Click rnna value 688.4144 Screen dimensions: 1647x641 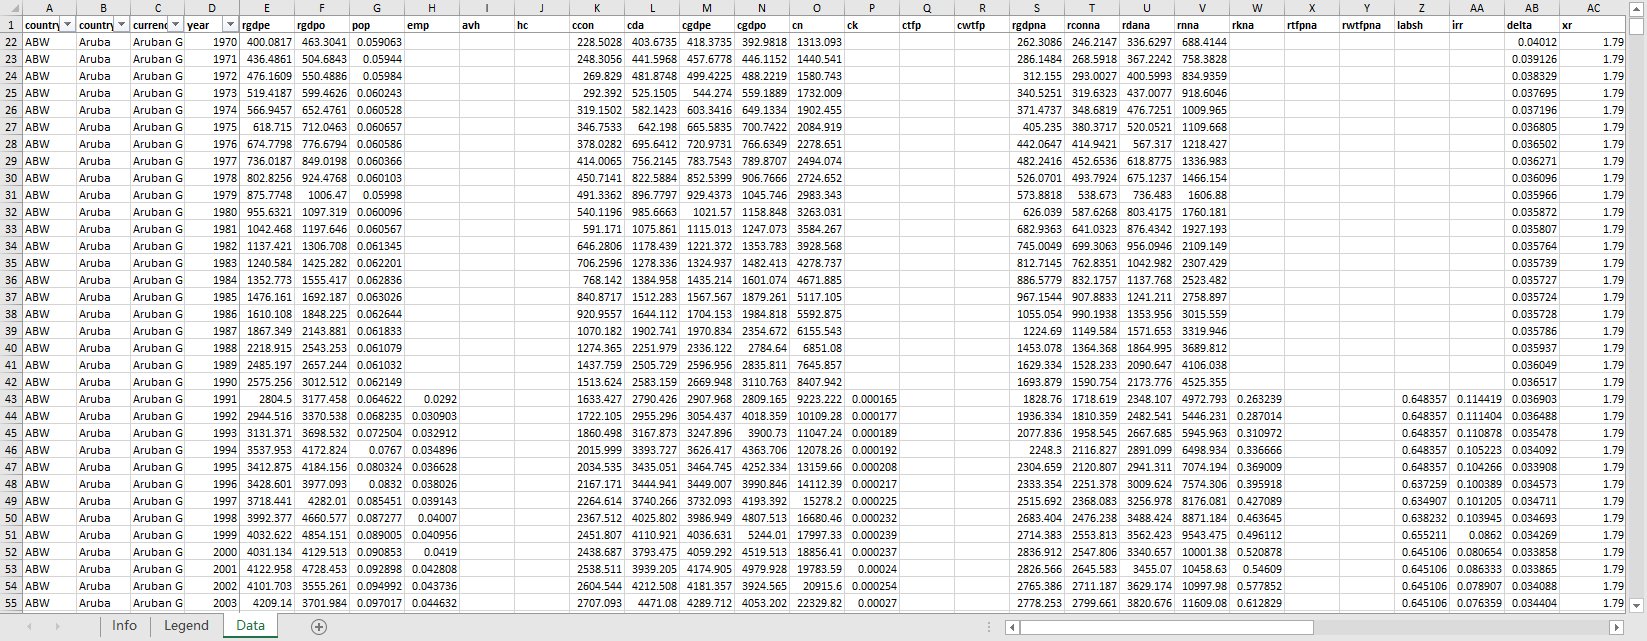[1202, 42]
